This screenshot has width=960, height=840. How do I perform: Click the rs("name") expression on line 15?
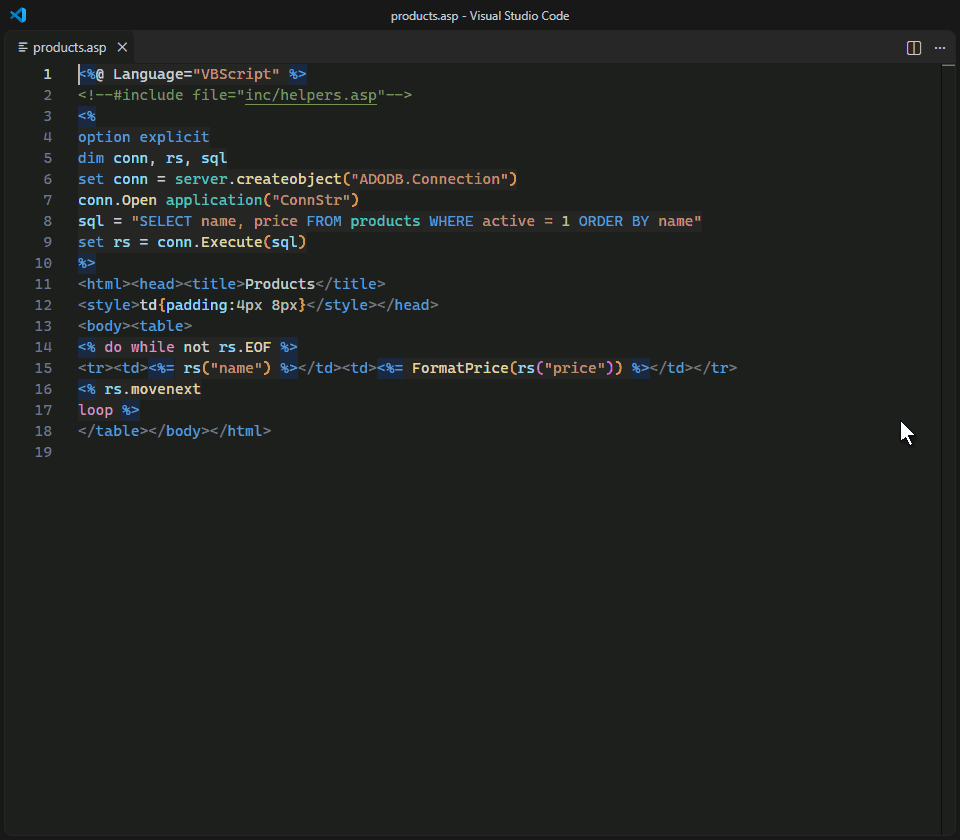[x=227, y=368]
